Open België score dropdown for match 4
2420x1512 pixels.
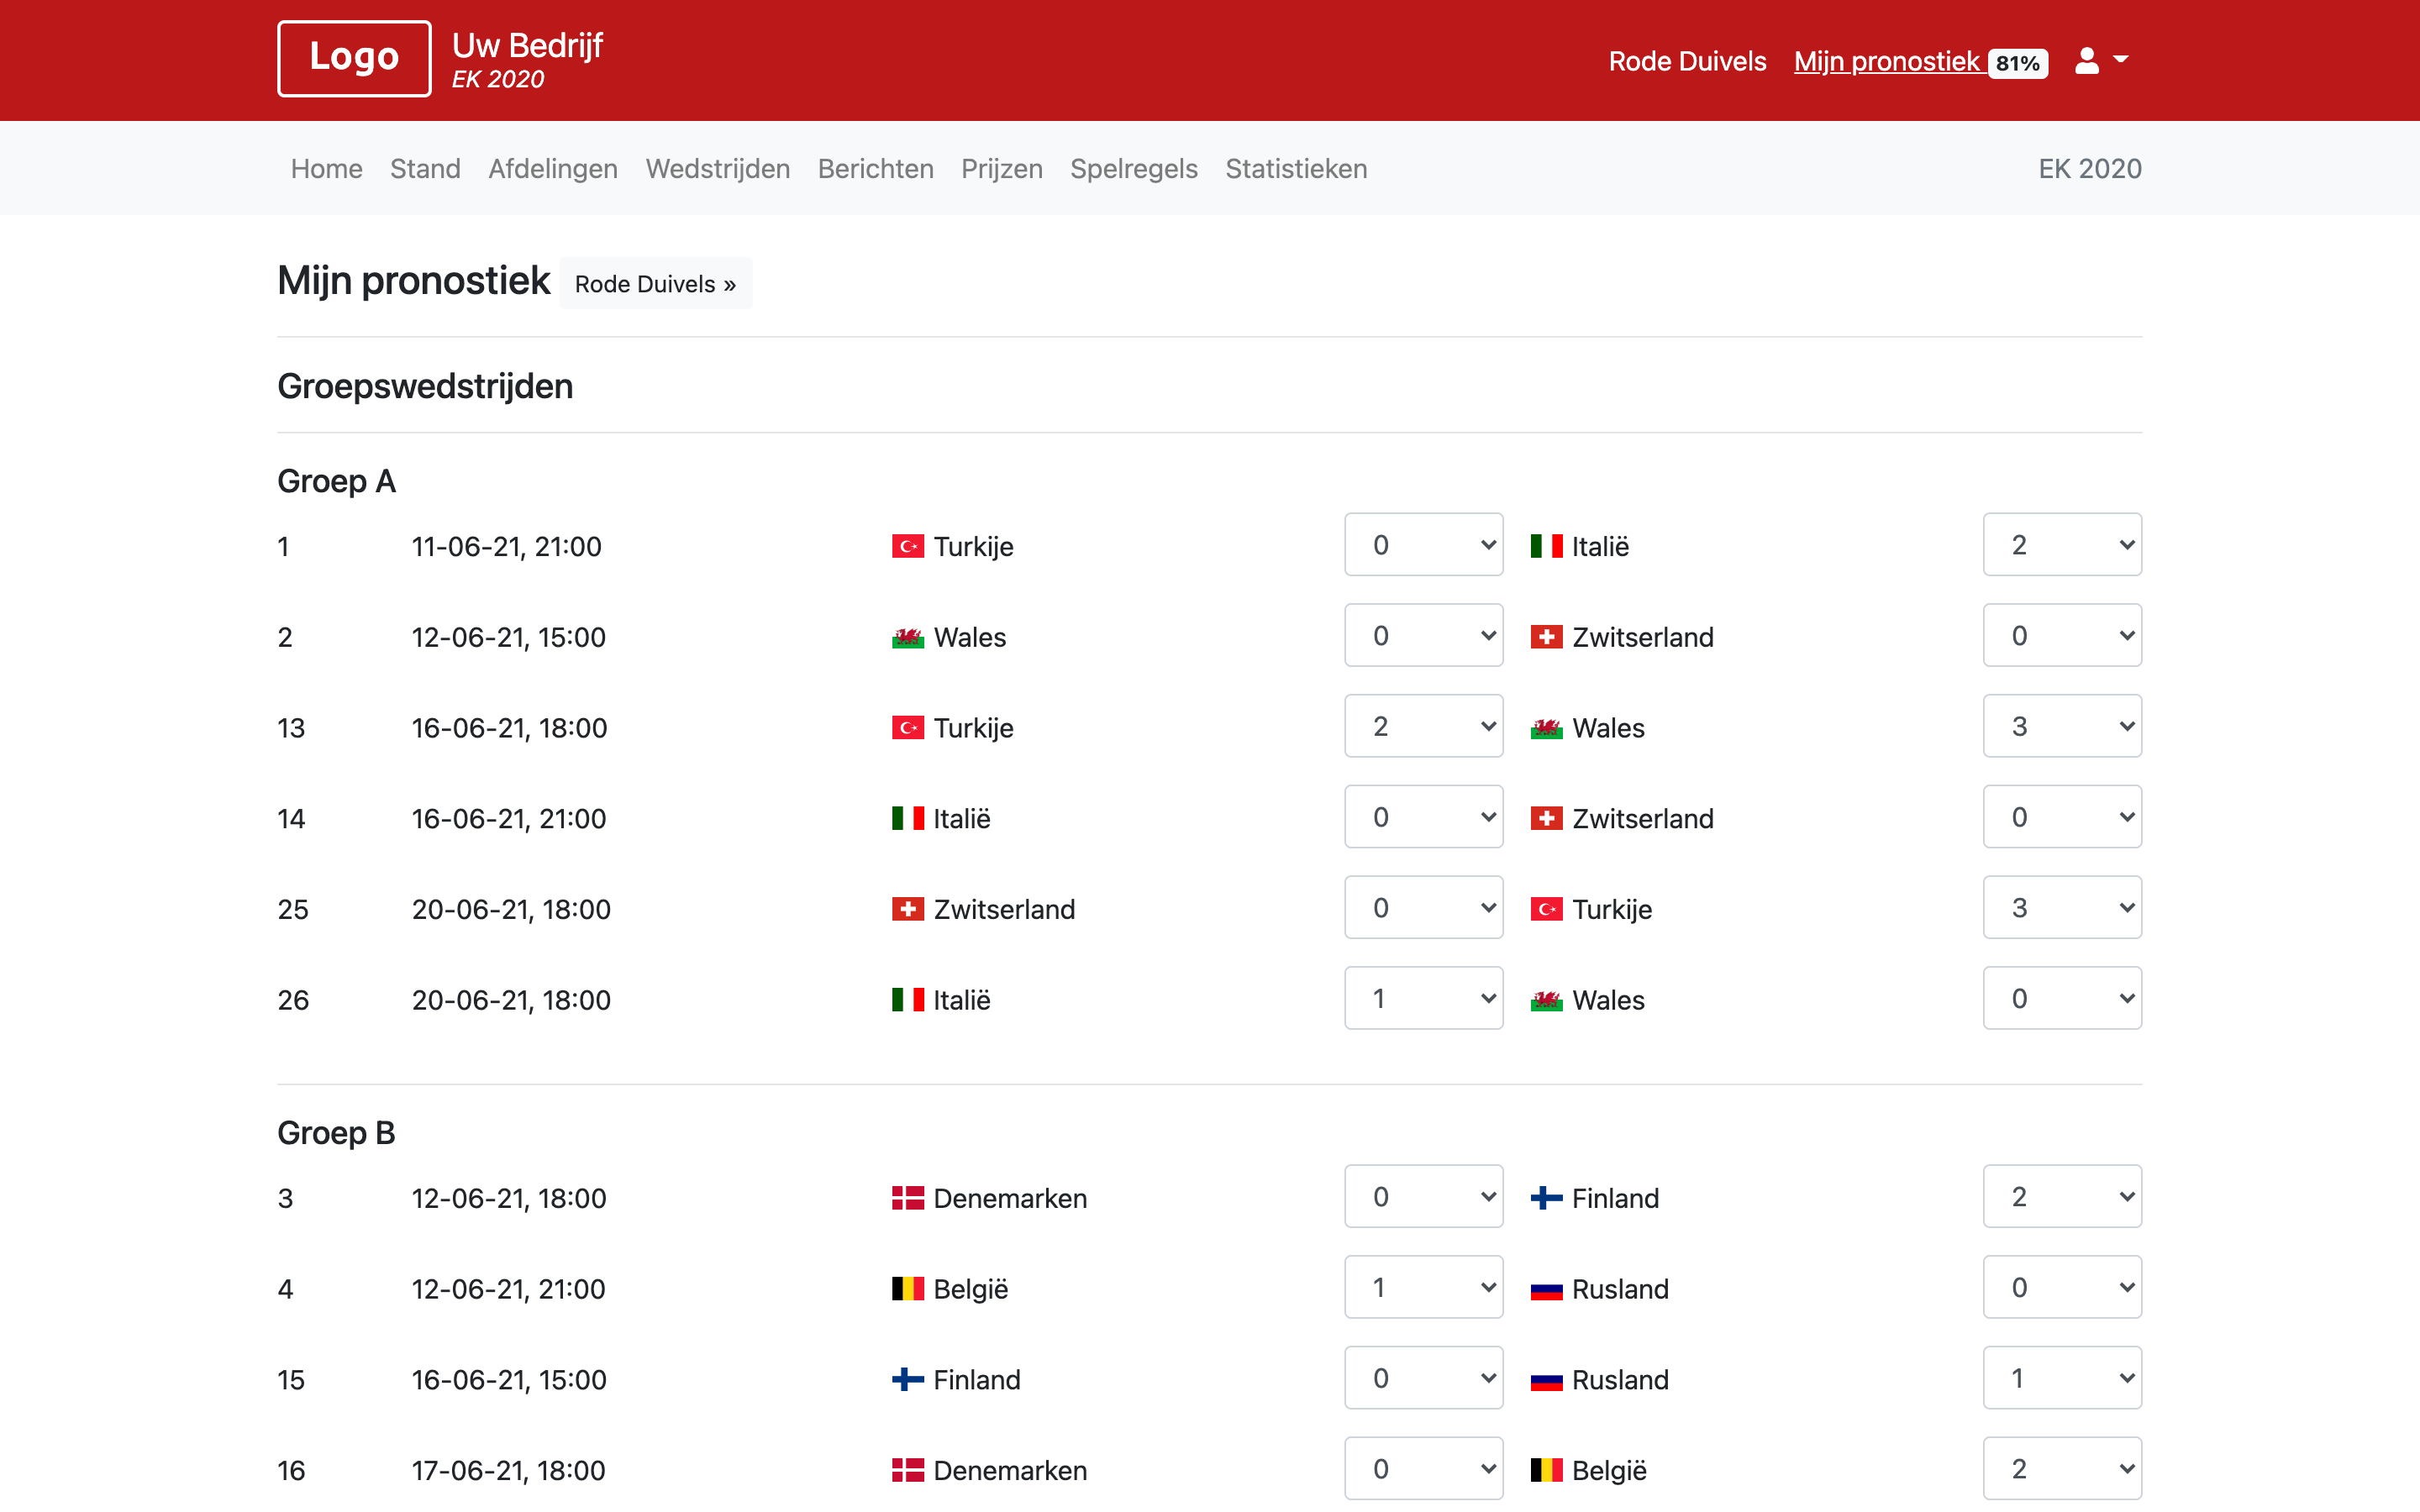1423,1288
